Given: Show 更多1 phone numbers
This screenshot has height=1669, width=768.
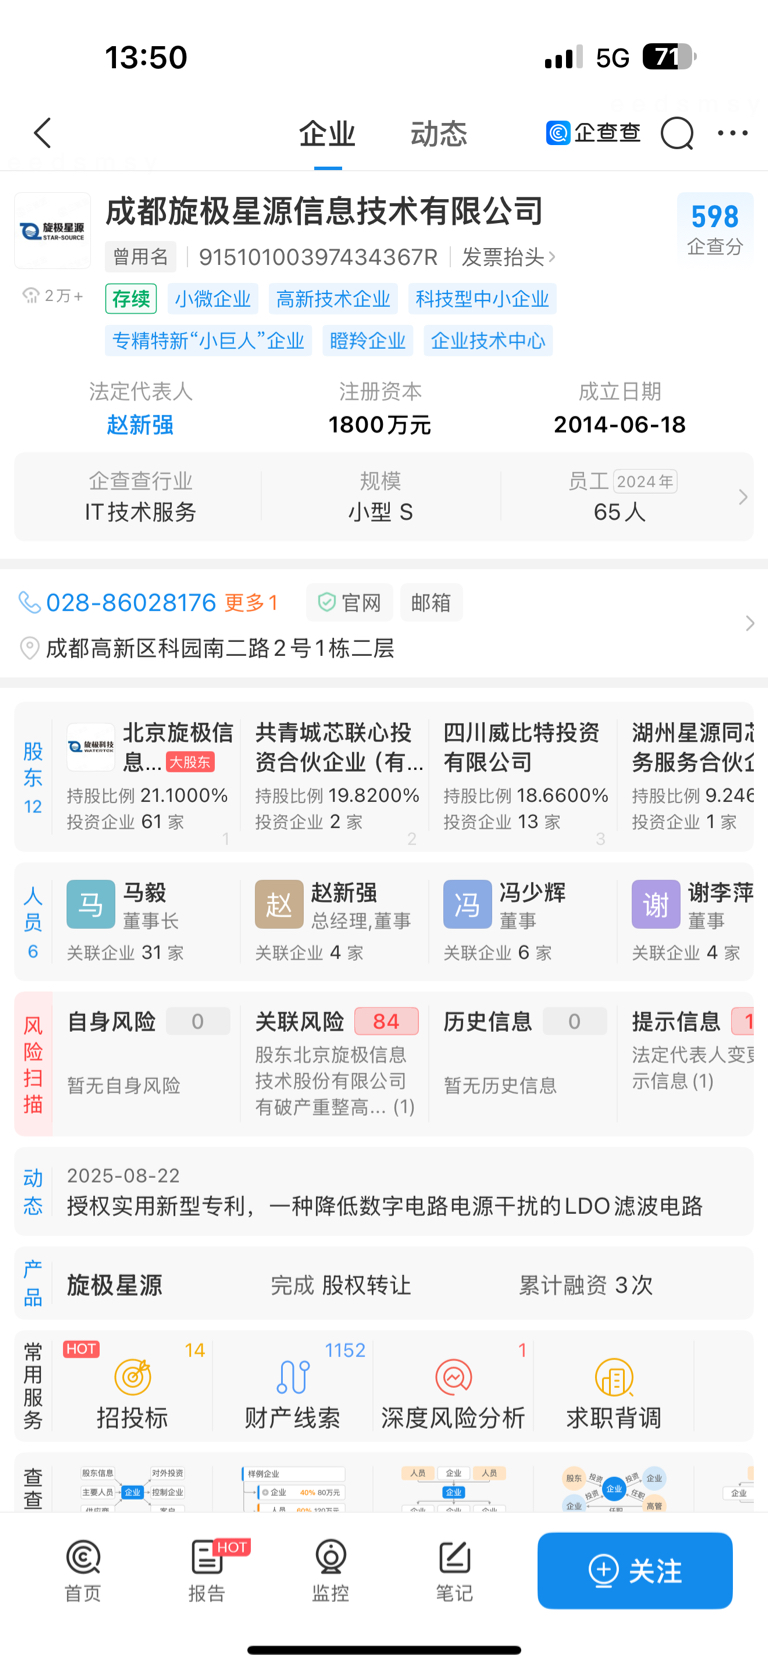Looking at the screenshot, I should point(251,603).
